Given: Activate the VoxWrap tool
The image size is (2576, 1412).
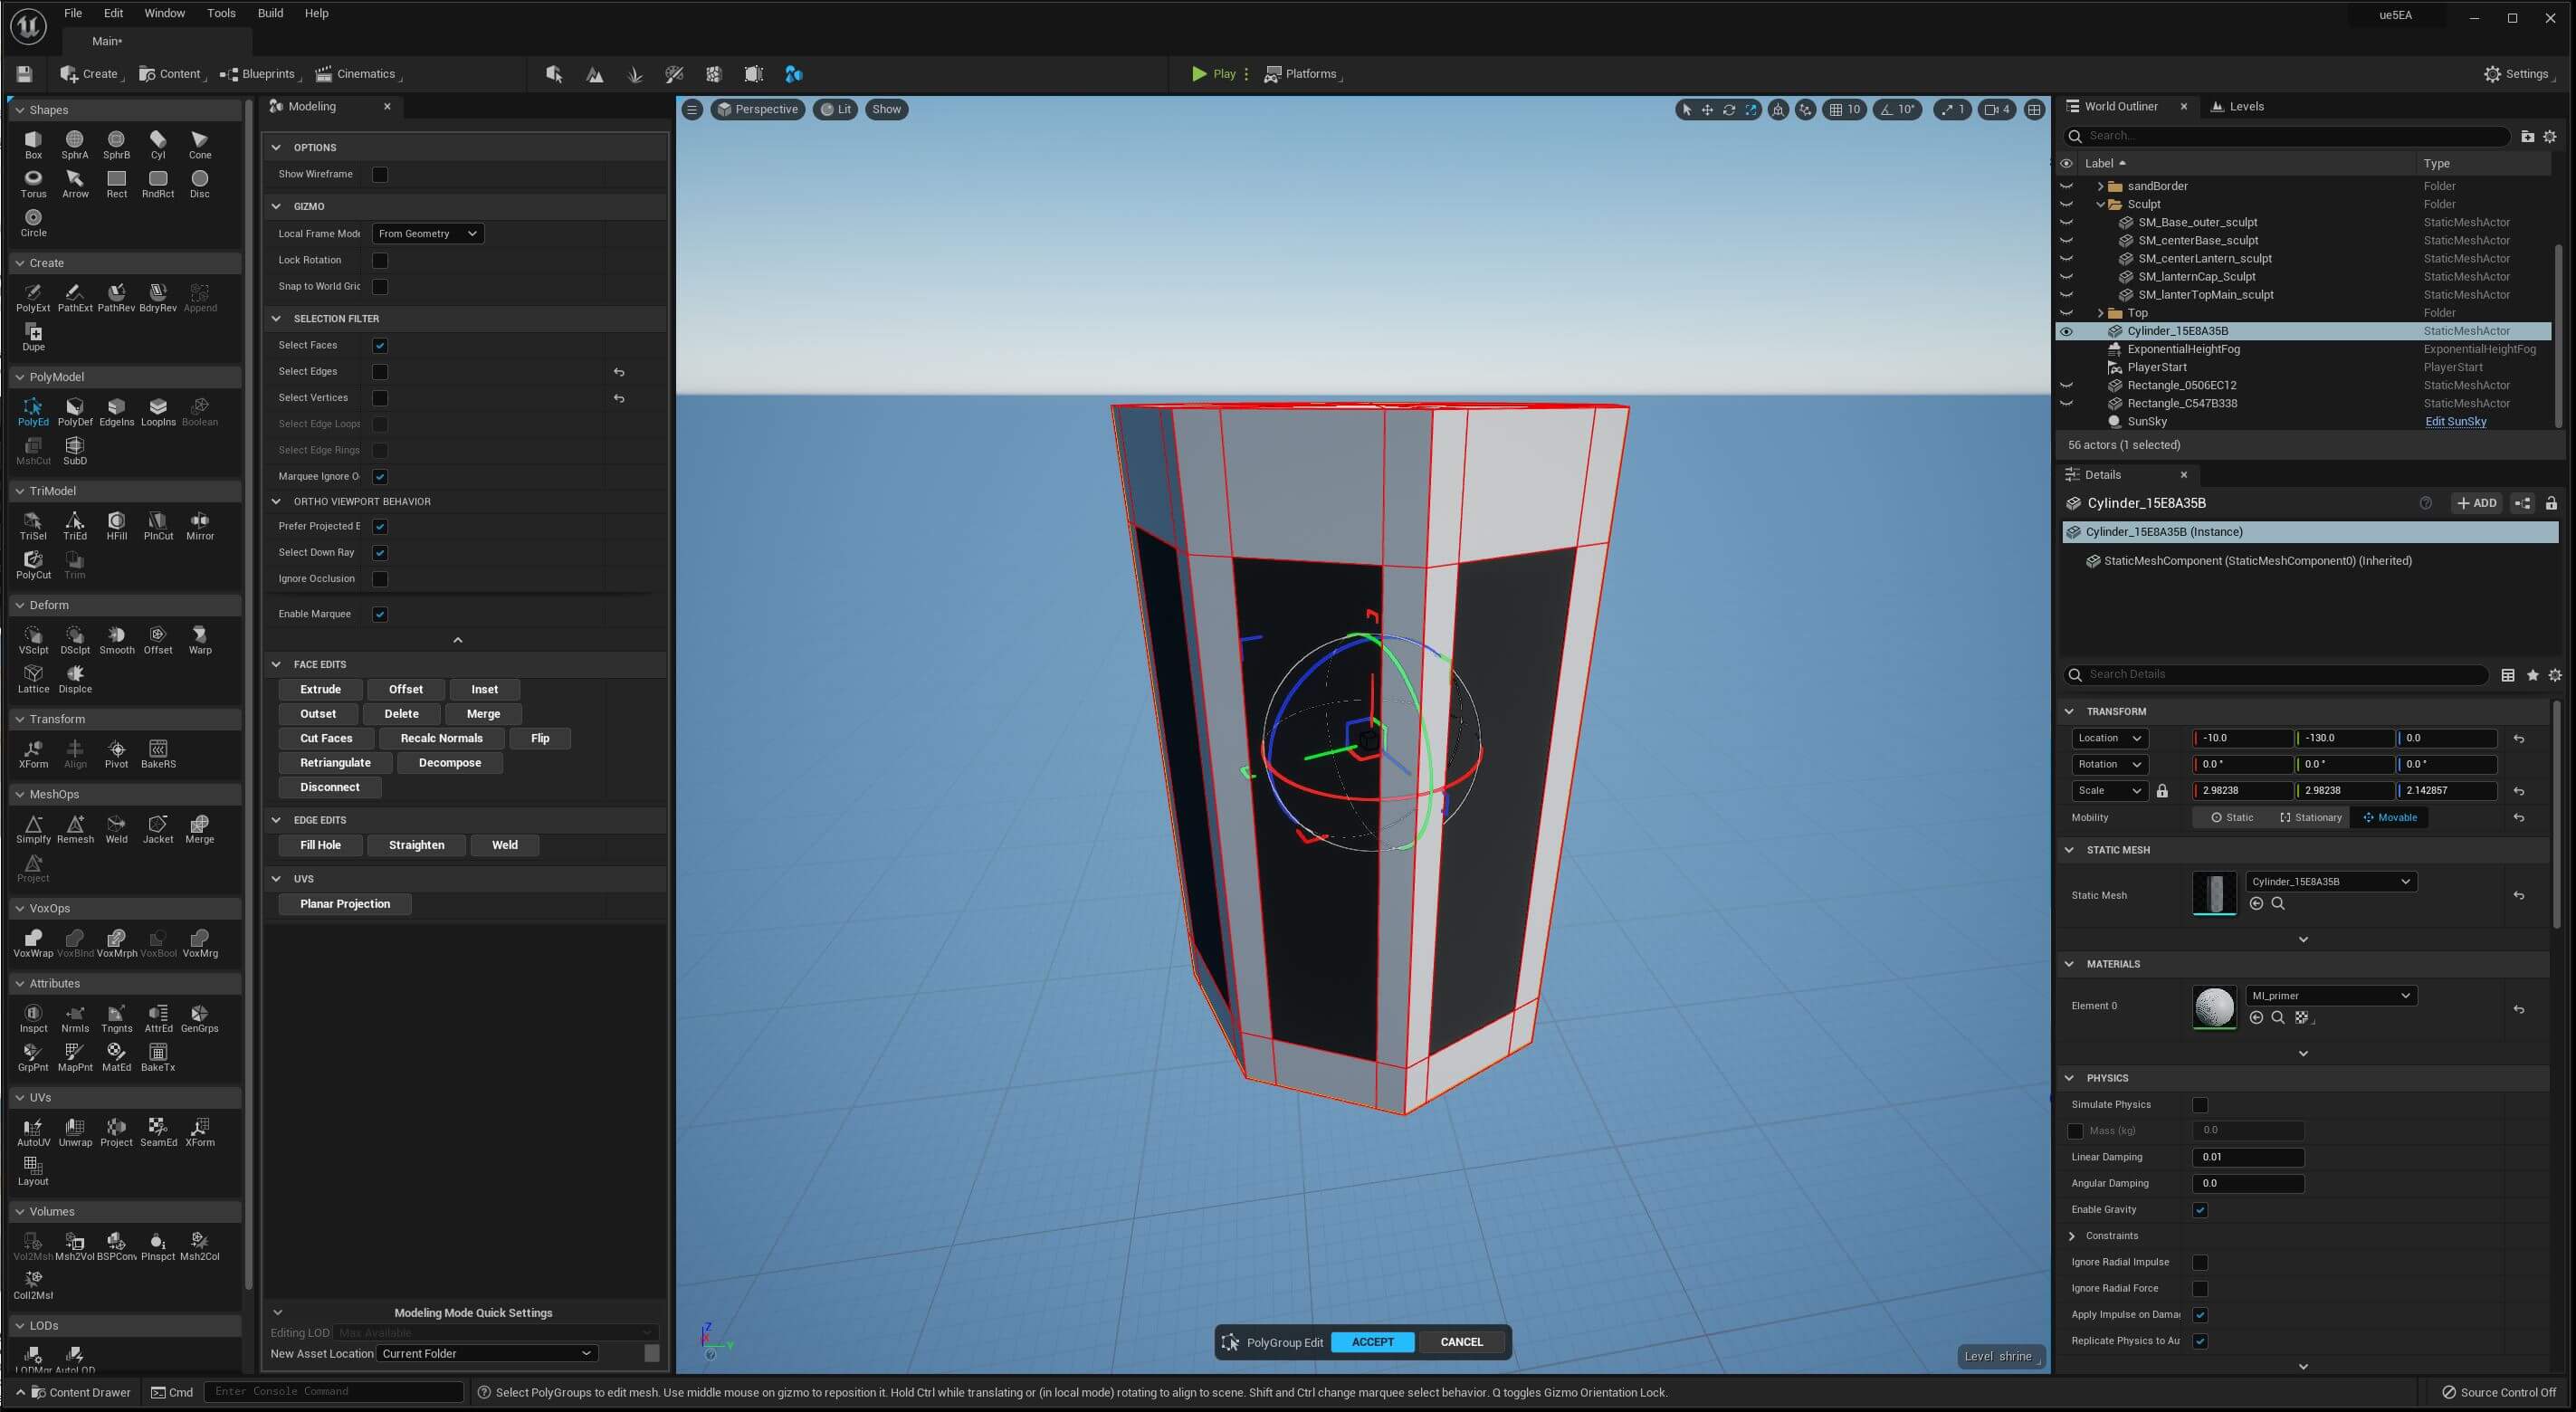Looking at the screenshot, I should coord(33,941).
